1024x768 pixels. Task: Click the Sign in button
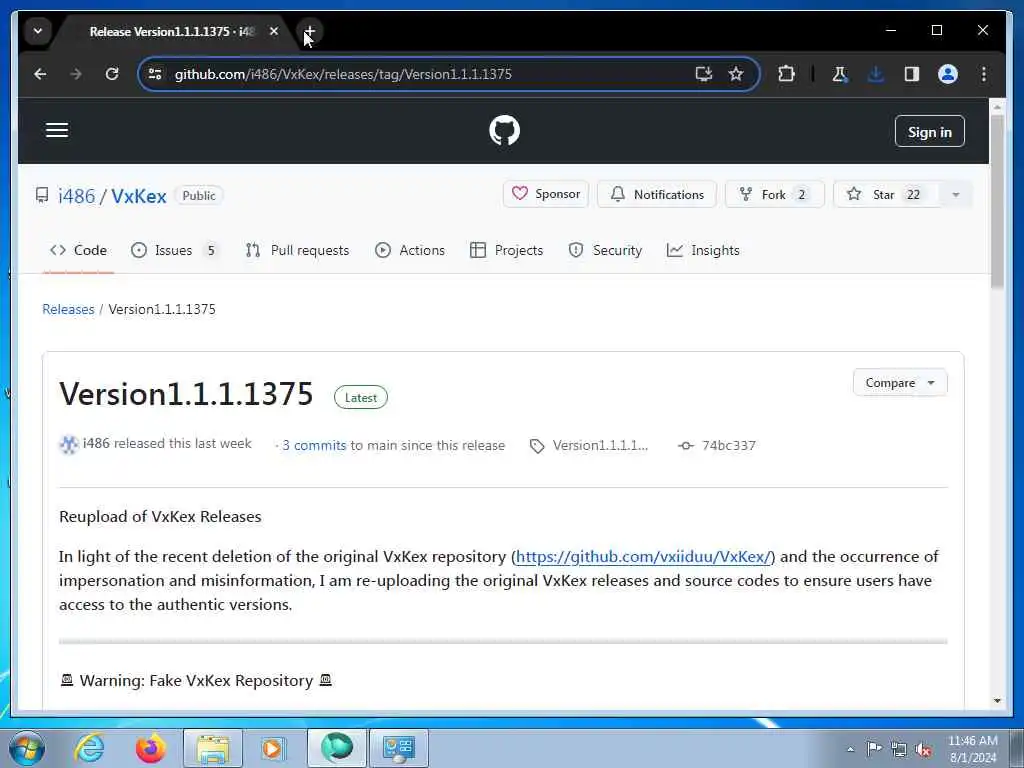(x=929, y=132)
